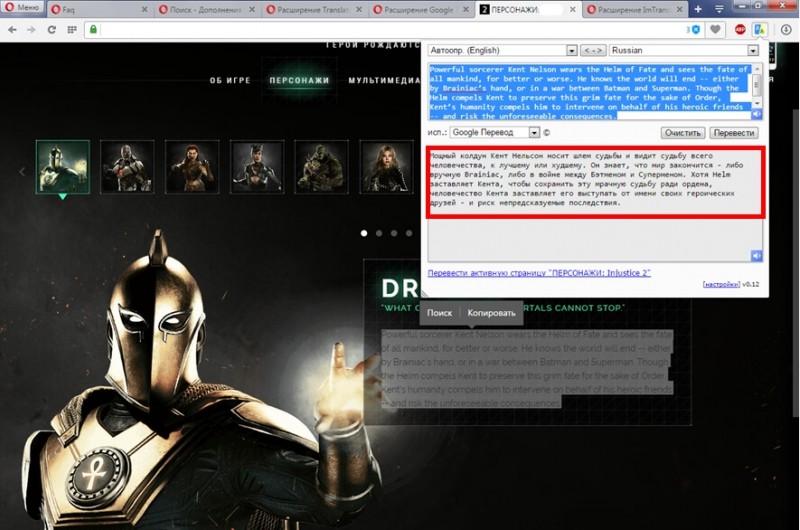Close the ПЕРСОНАЖИ tab
Image resolution: width=800 pixels, height=530 pixels.
(x=572, y=10)
